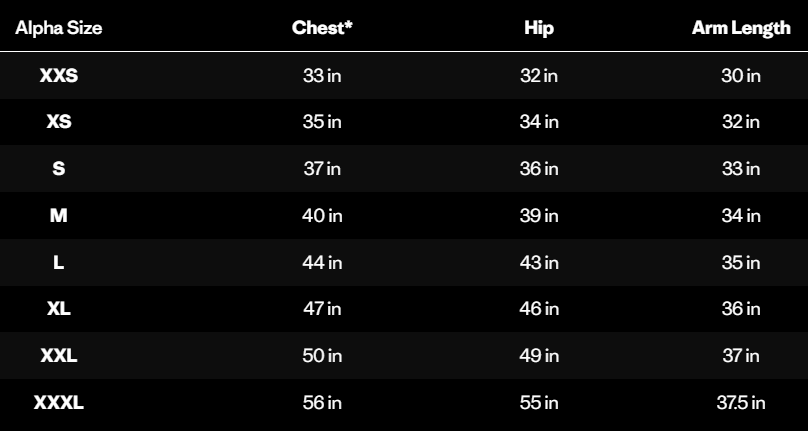Select the XXS size row label
Screen dimensions: 808x431
point(59,76)
